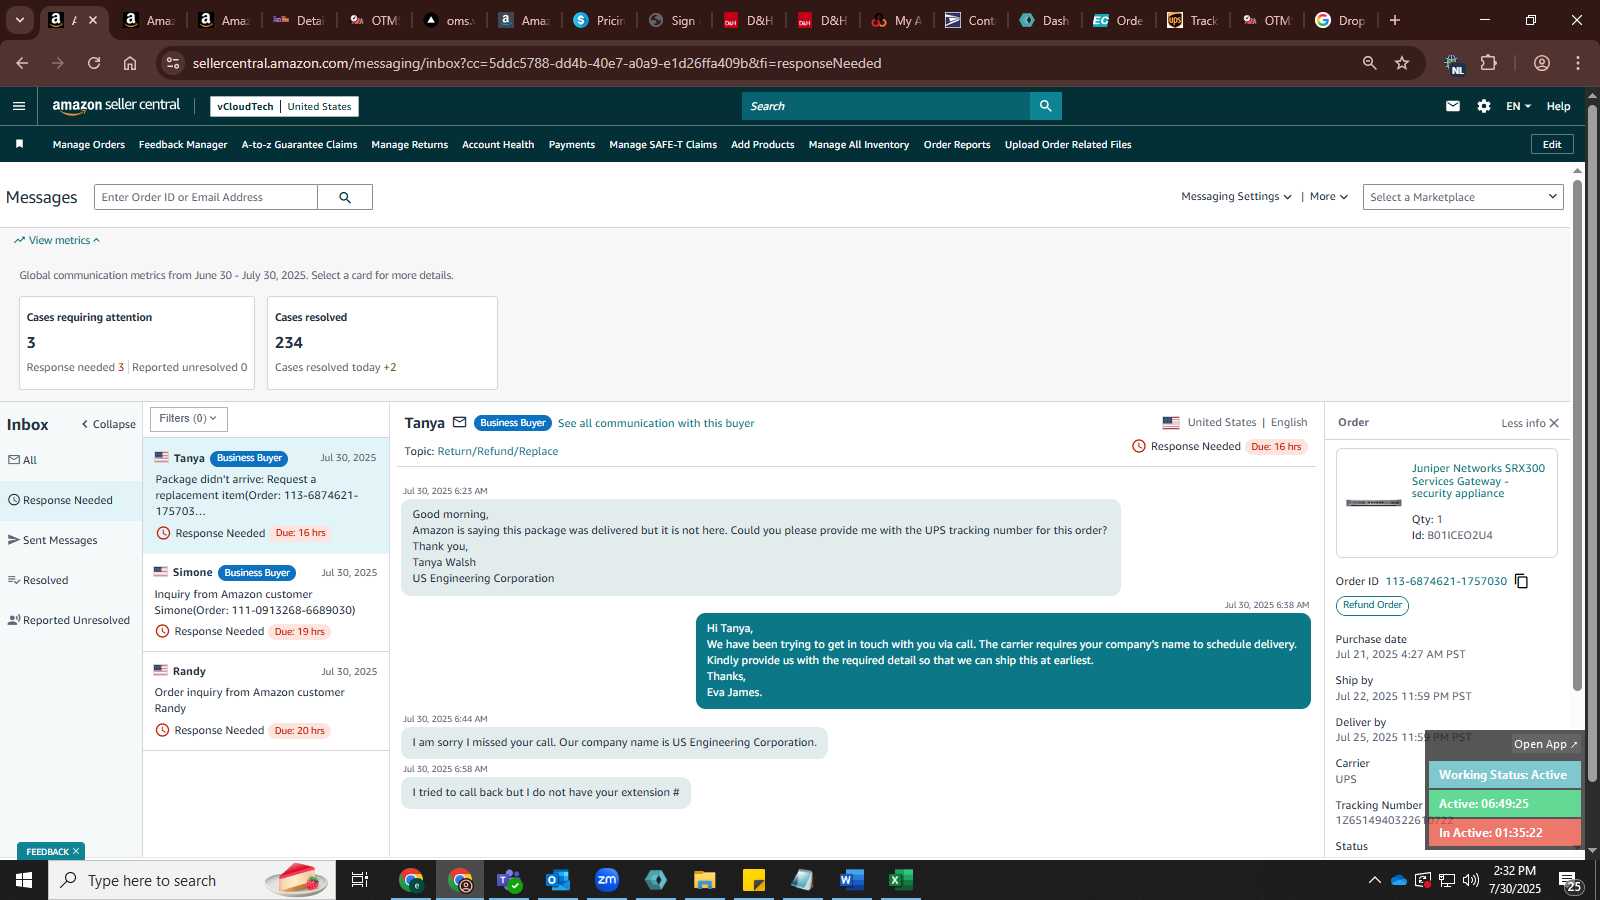Viewport: 1600px width, 900px height.
Task: Open the Sent Messages folder
Action: 53,540
